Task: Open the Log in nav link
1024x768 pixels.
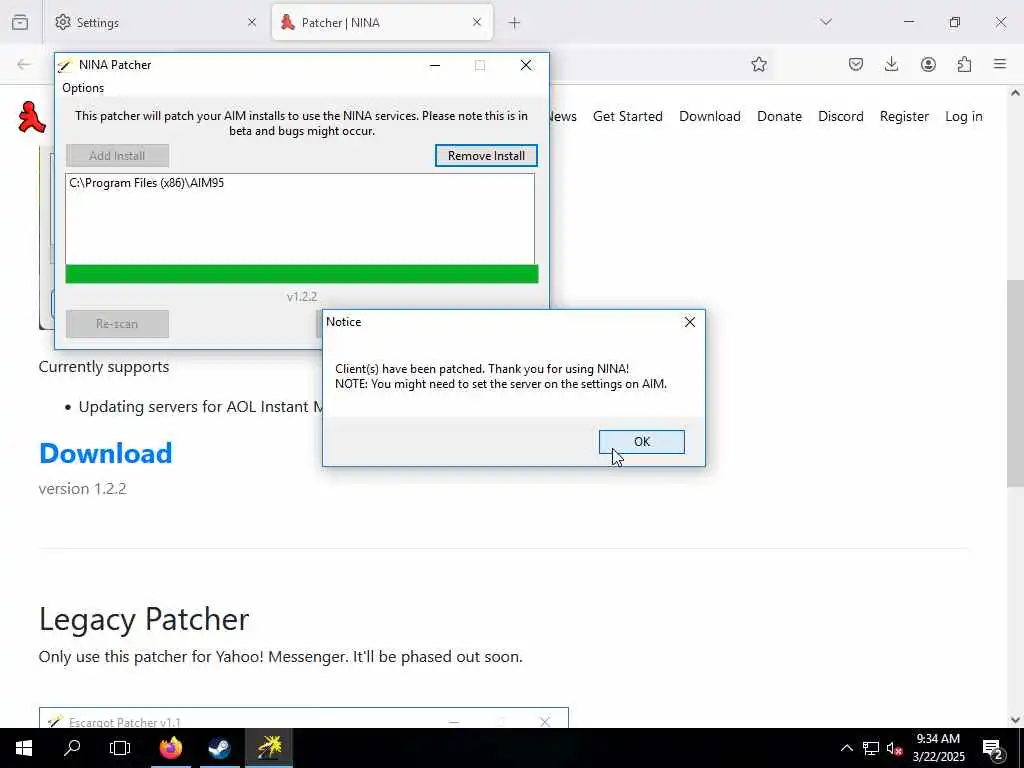Action: coord(963,116)
